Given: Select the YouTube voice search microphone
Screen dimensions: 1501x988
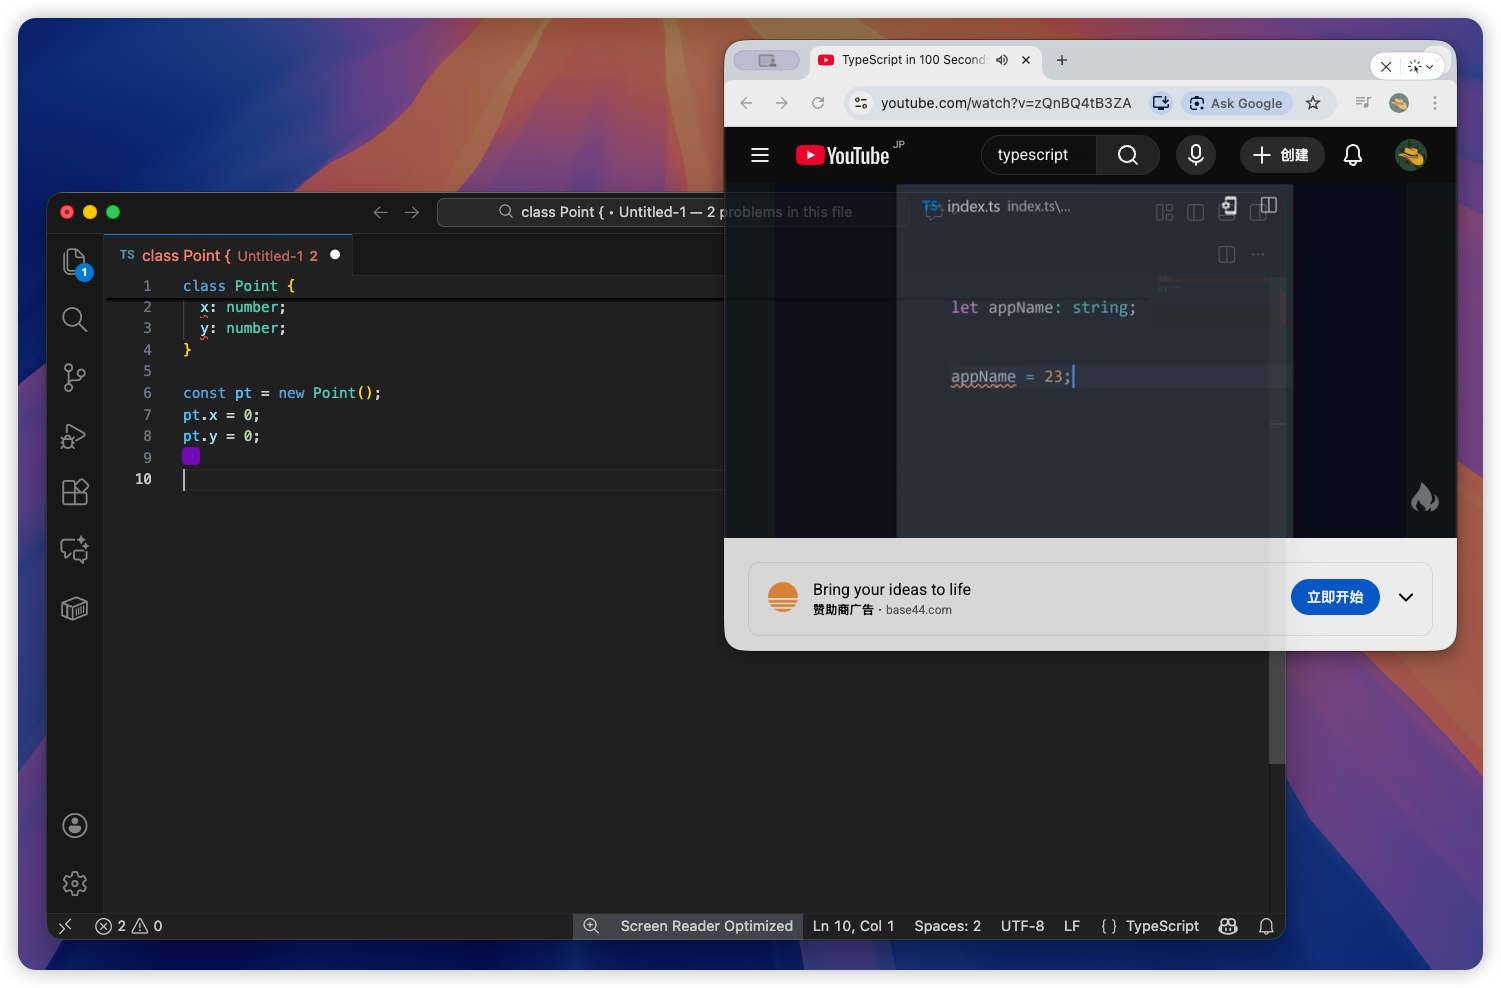Looking at the screenshot, I should click(x=1196, y=155).
